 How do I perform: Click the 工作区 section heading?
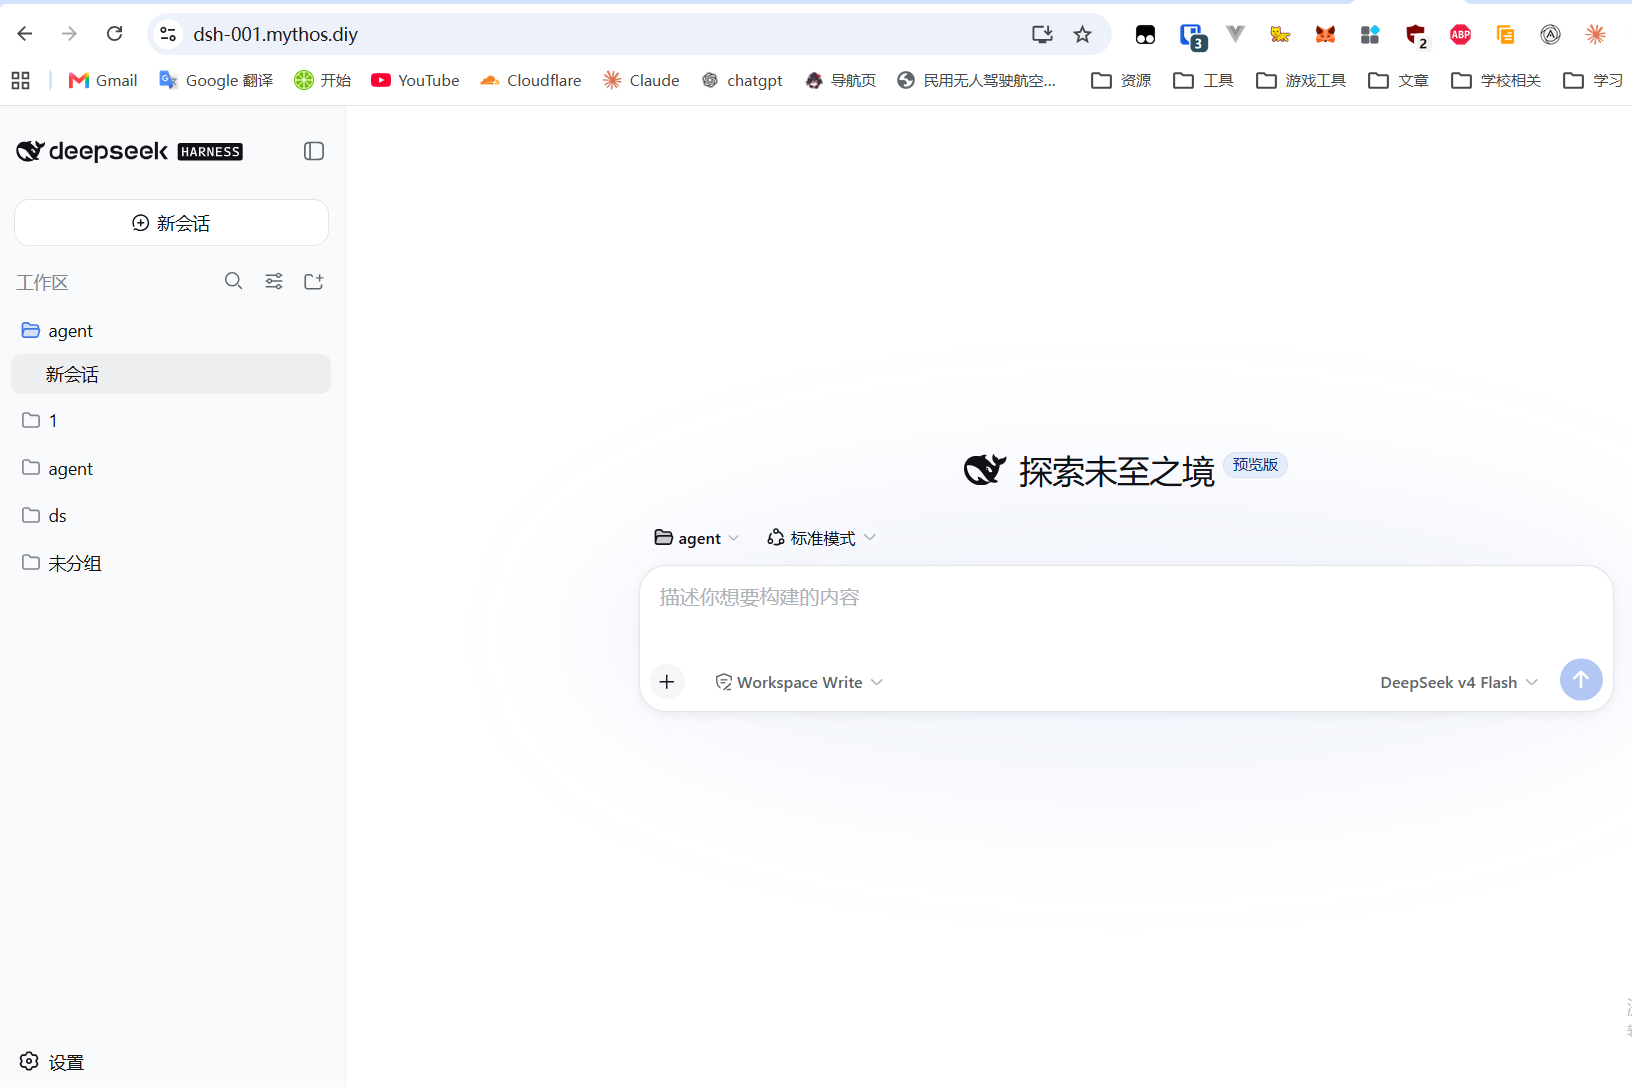[x=42, y=282]
